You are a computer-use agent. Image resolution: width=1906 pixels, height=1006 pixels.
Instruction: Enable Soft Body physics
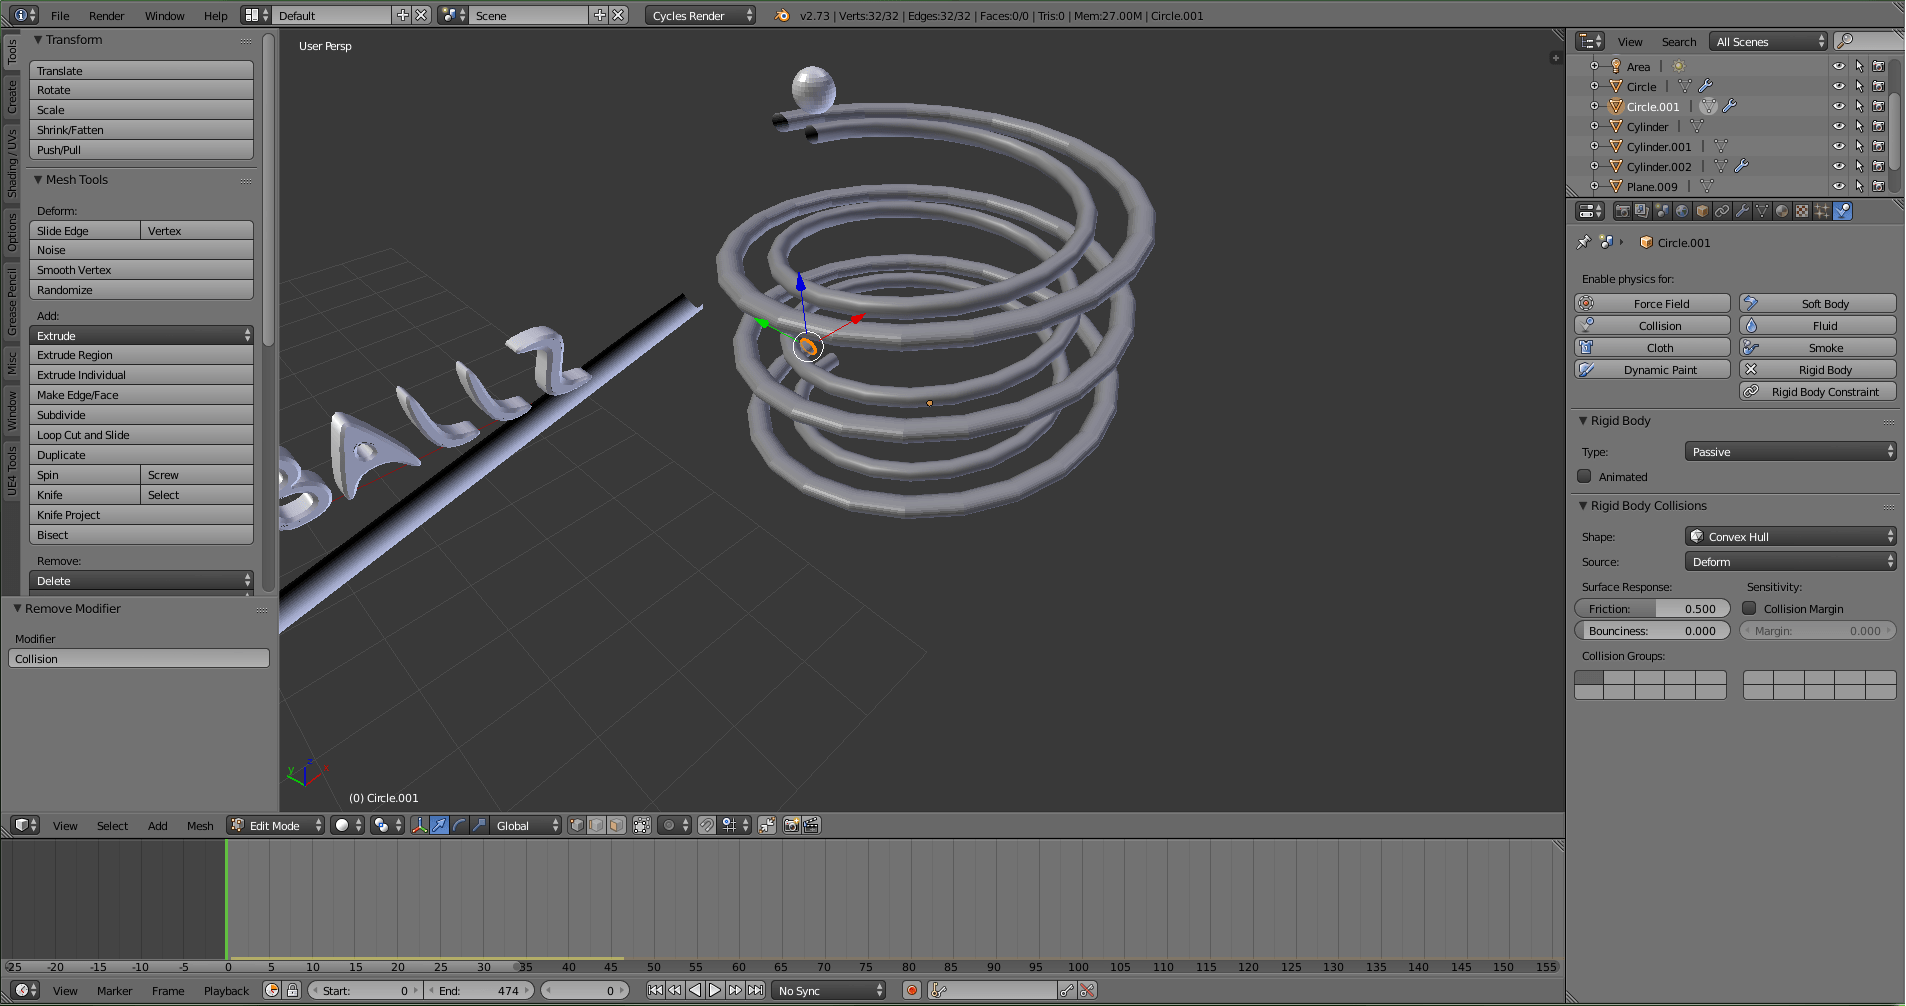tap(1818, 303)
